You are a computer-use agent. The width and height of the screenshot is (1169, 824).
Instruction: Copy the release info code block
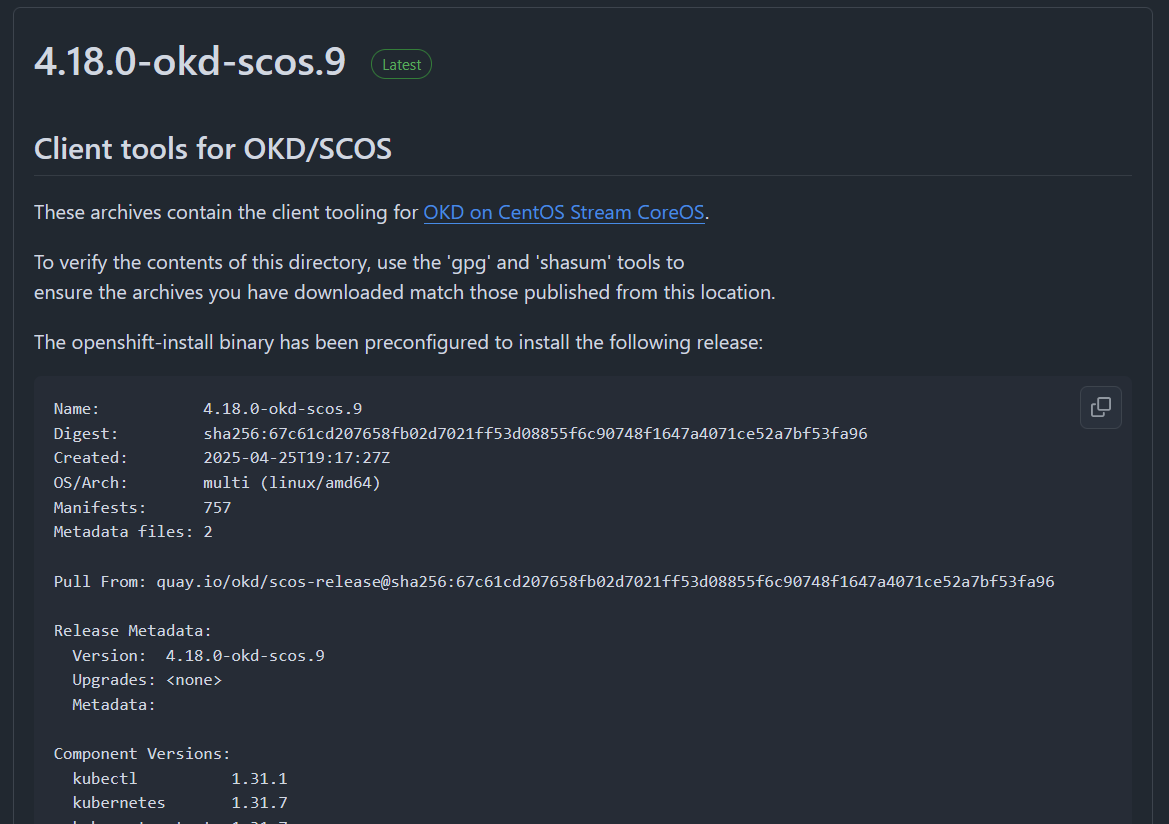pyautogui.click(x=1100, y=407)
